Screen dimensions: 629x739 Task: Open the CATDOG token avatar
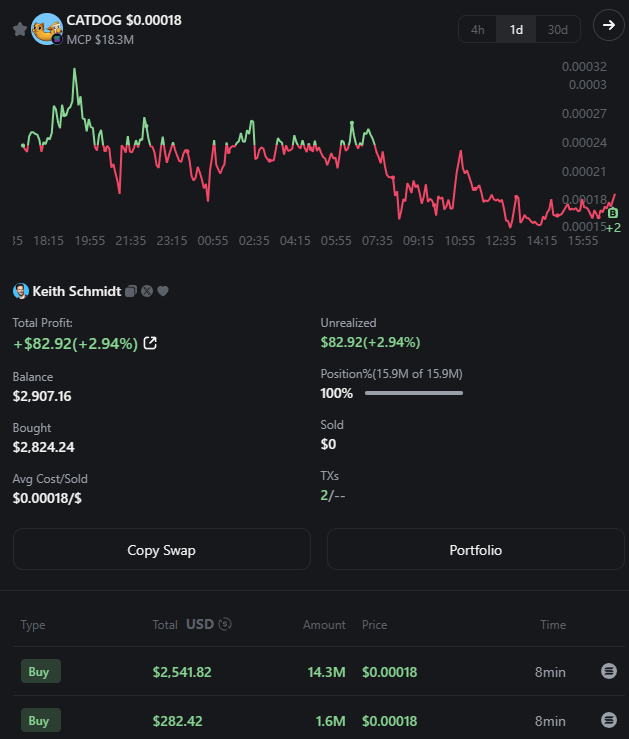point(47,29)
